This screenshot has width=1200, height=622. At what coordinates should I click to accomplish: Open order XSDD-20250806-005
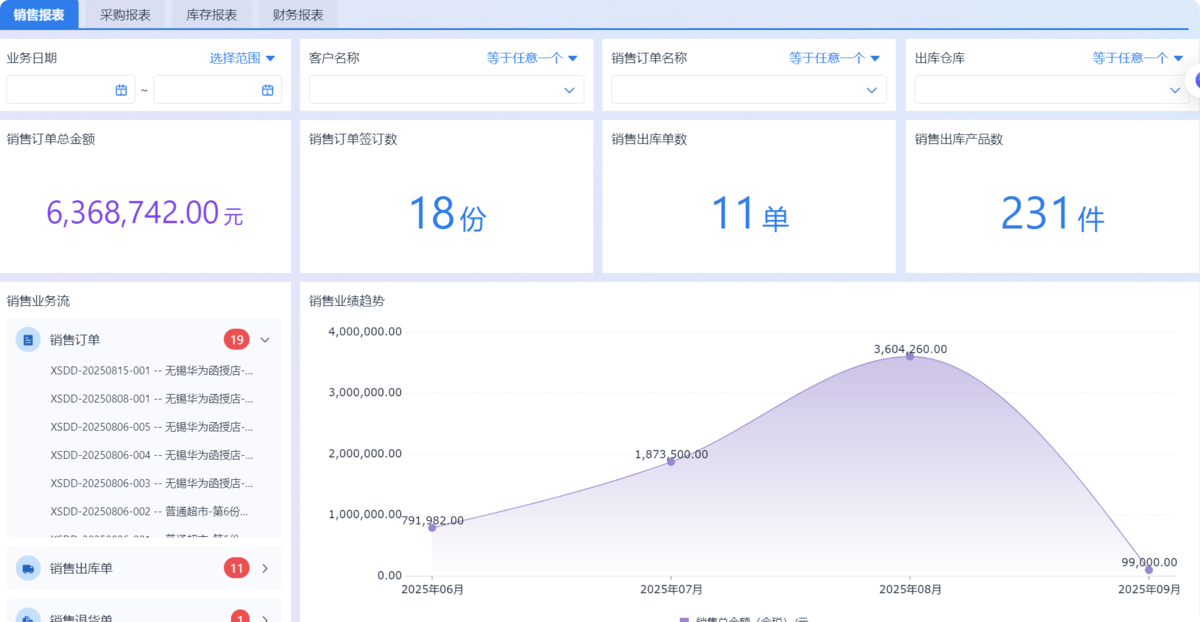[x=152, y=426]
